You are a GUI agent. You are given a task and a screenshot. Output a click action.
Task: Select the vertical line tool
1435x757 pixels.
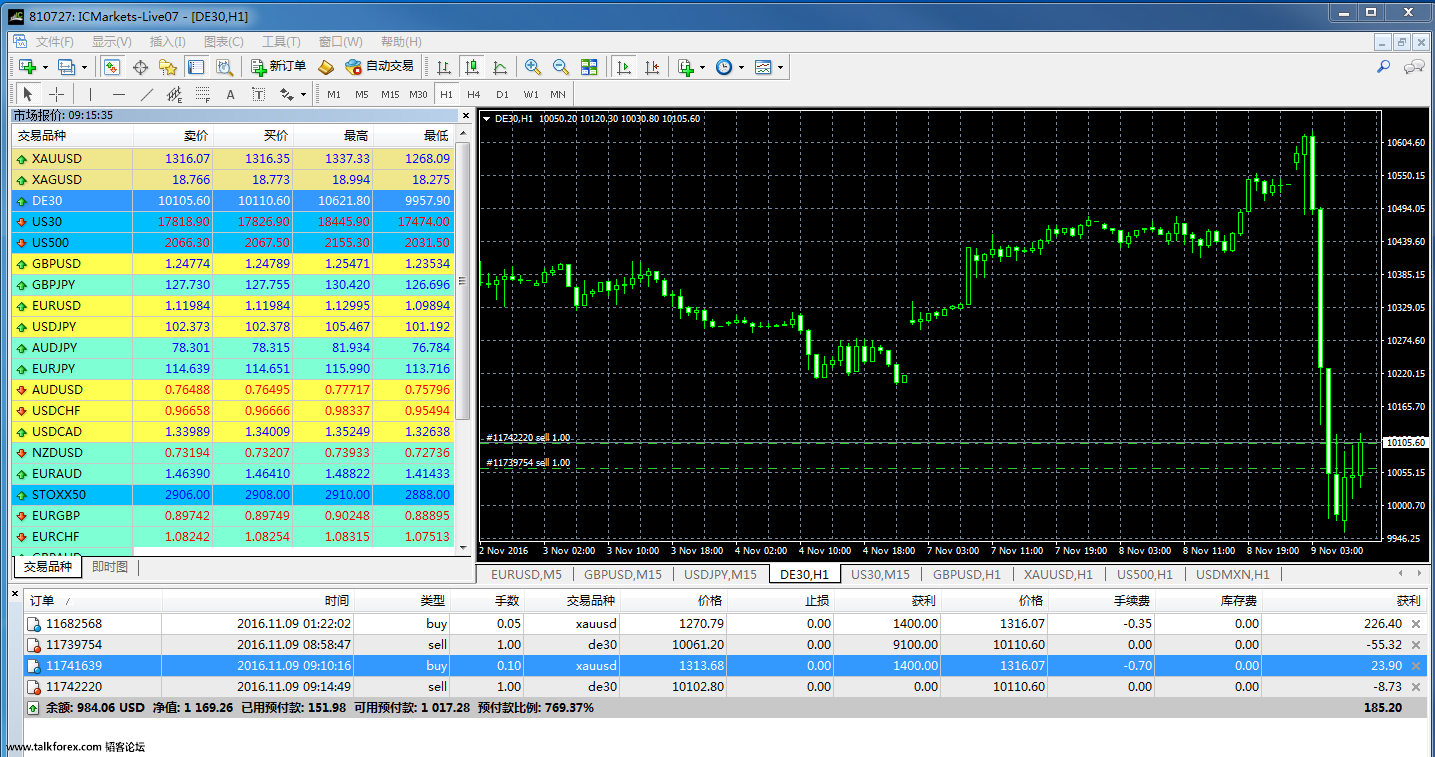click(90, 94)
